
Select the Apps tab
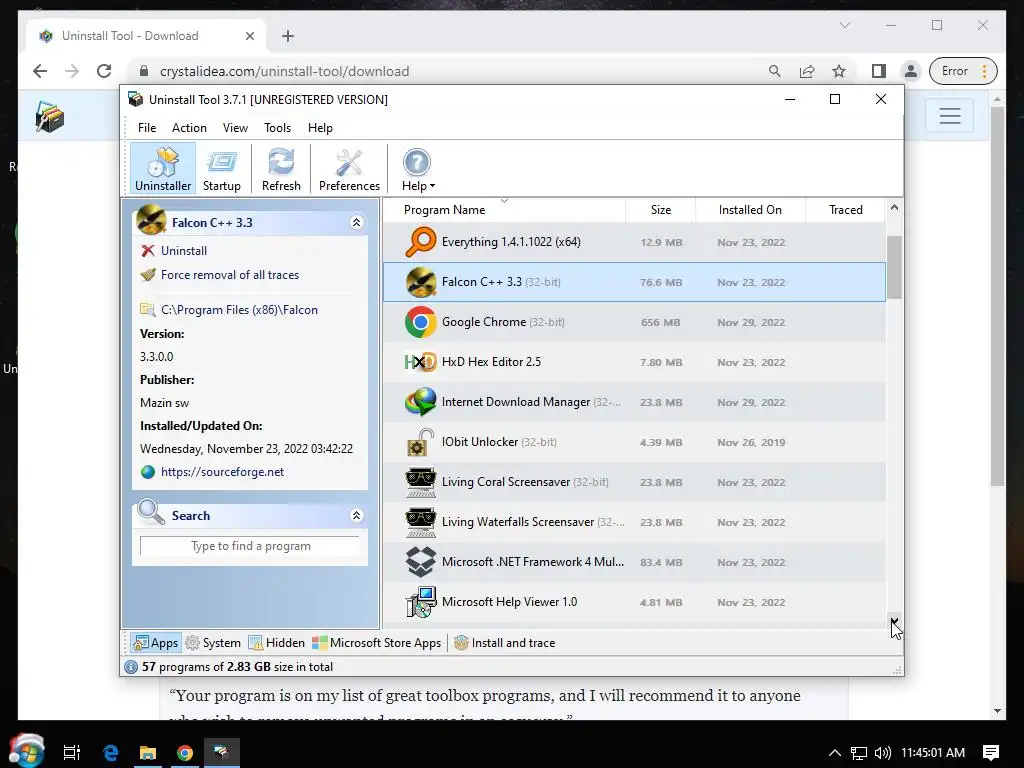155,643
